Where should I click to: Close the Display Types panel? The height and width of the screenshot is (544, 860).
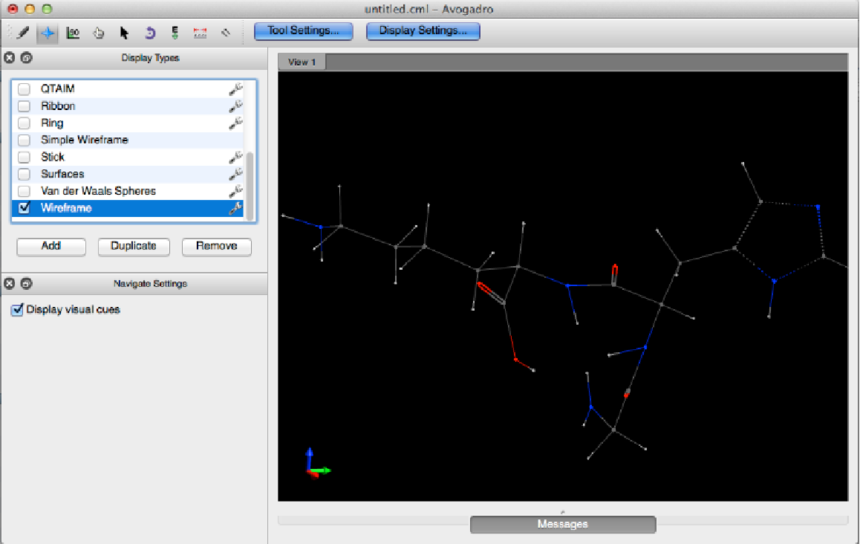coord(10,58)
